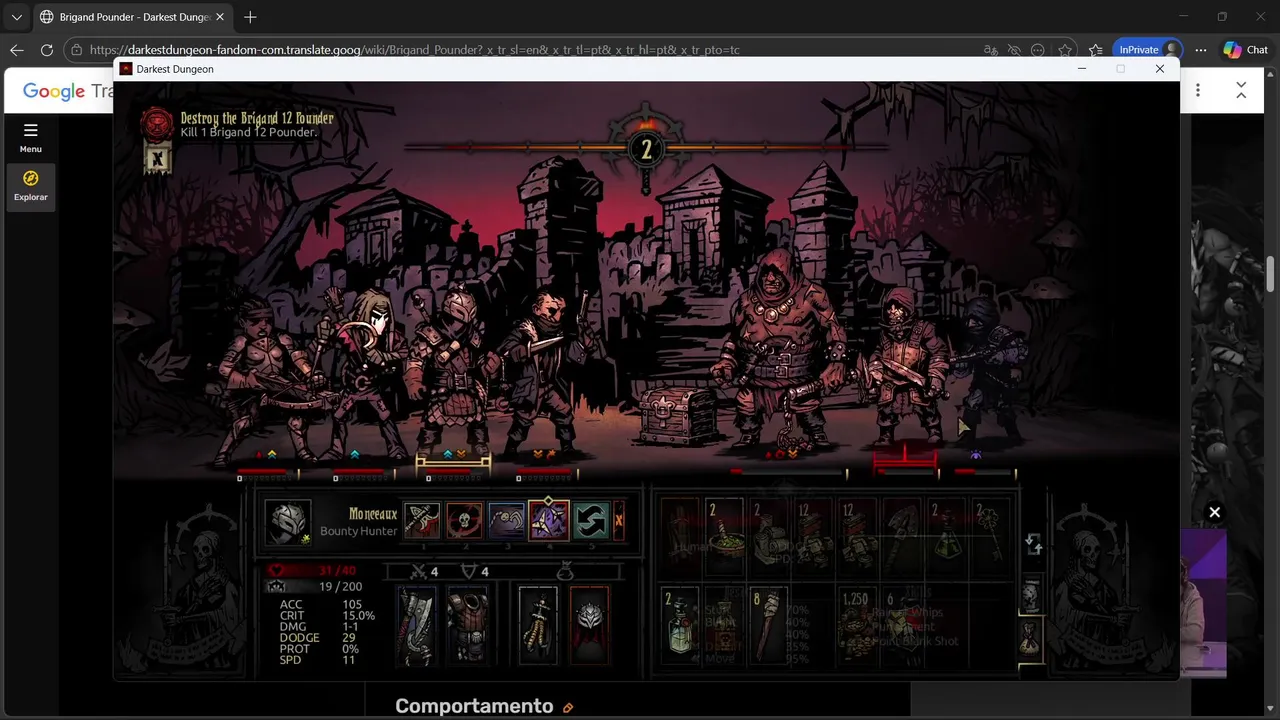This screenshot has height=720, width=1280.
Task: Click the selected Bounty Hunter's health bar
Action: click(x=453, y=469)
